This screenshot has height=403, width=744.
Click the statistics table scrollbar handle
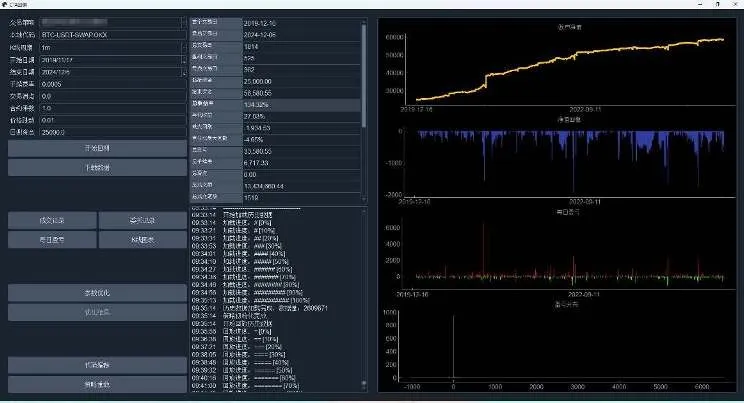pos(364,76)
